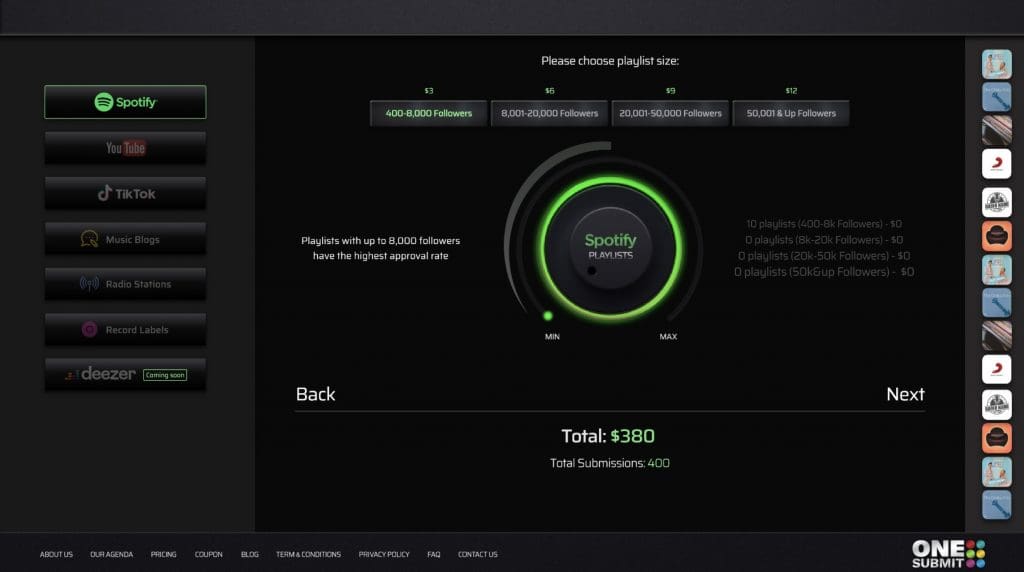Click the Spotify Playlists dial knob
1024x572 pixels.
click(611, 248)
